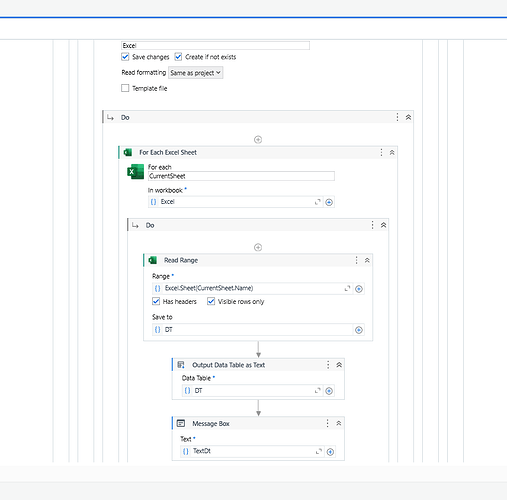Image resolution: width=507 pixels, height=500 pixels.
Task: Open the Read formatting dropdown
Action: click(195, 73)
